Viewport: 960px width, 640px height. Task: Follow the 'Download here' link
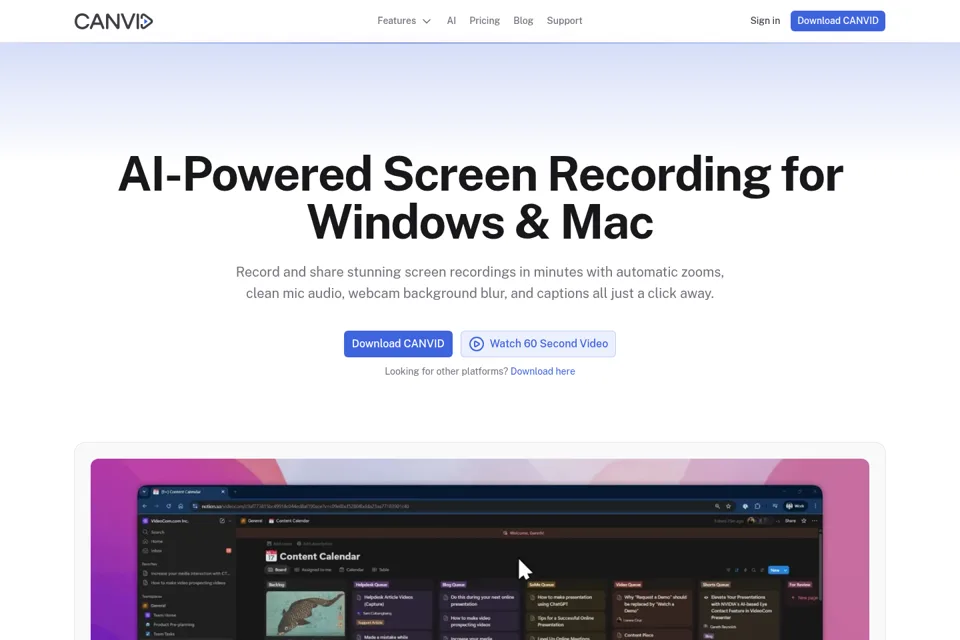pos(542,371)
